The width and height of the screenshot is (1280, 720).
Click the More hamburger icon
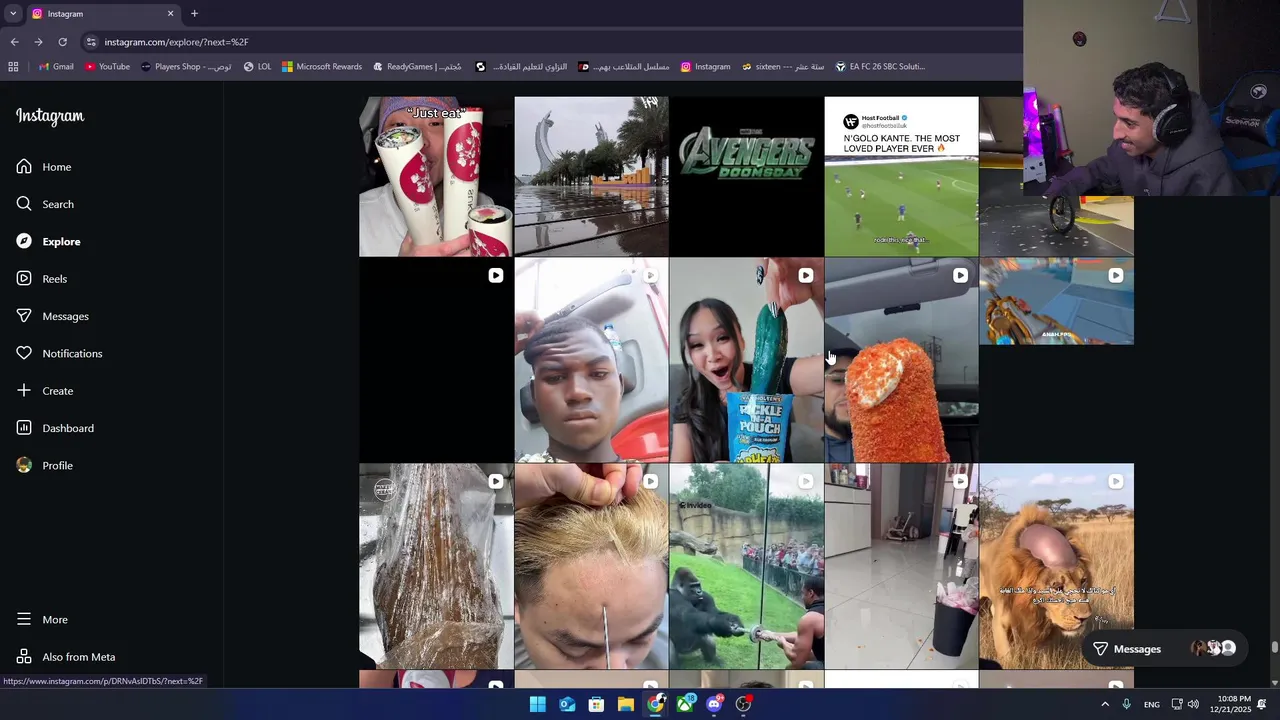tap(24, 619)
